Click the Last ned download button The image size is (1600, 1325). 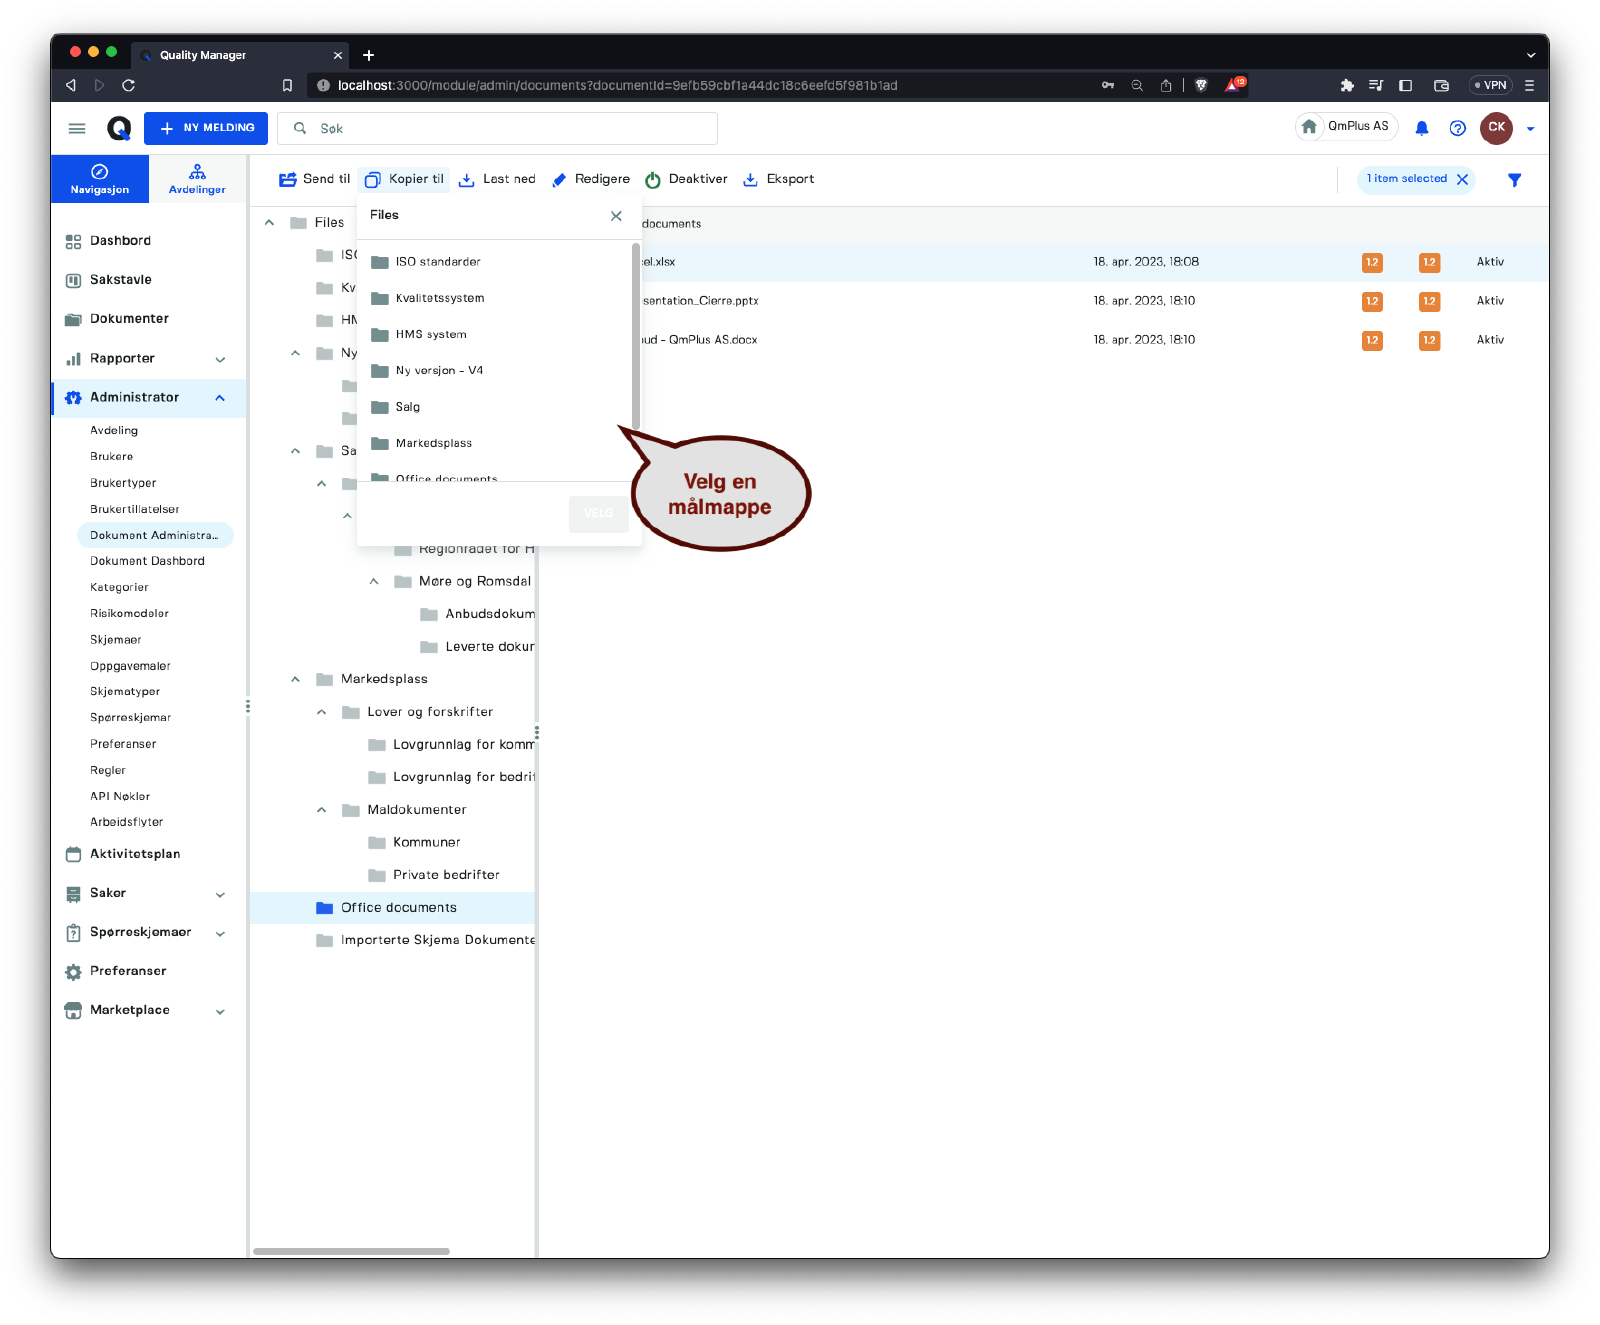(x=497, y=180)
